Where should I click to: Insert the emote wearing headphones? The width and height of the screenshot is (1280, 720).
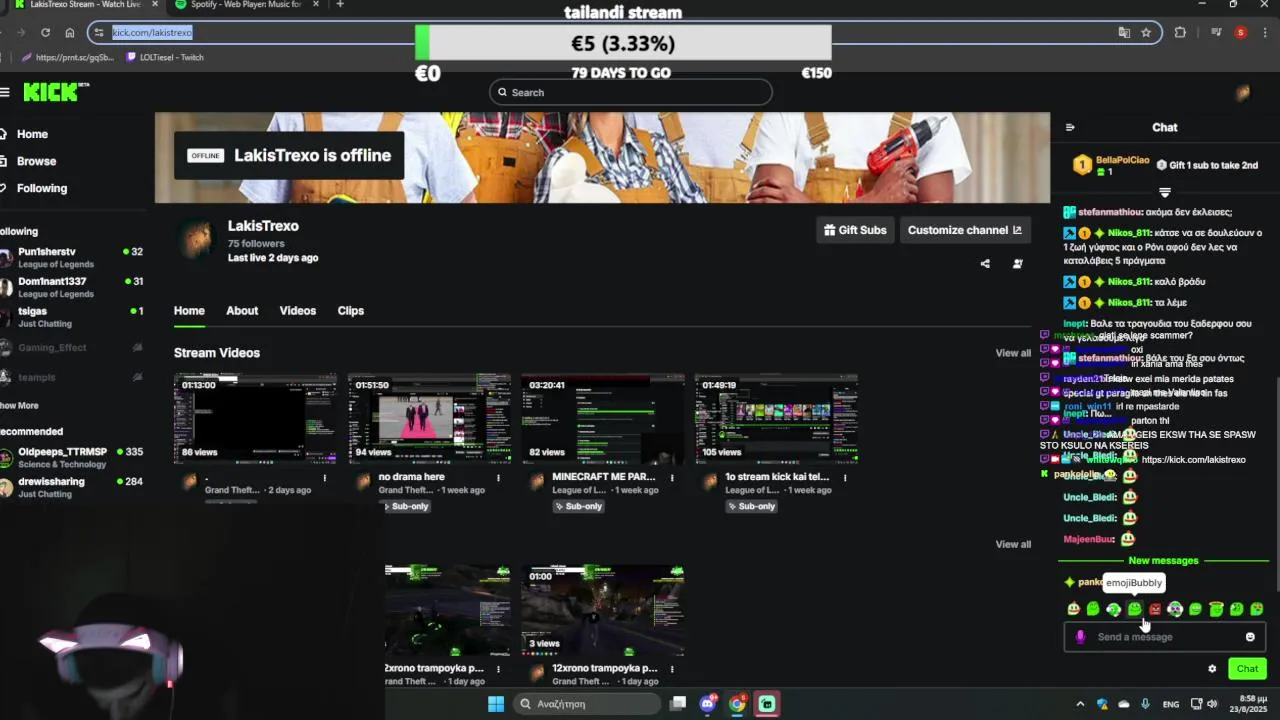point(1175,609)
